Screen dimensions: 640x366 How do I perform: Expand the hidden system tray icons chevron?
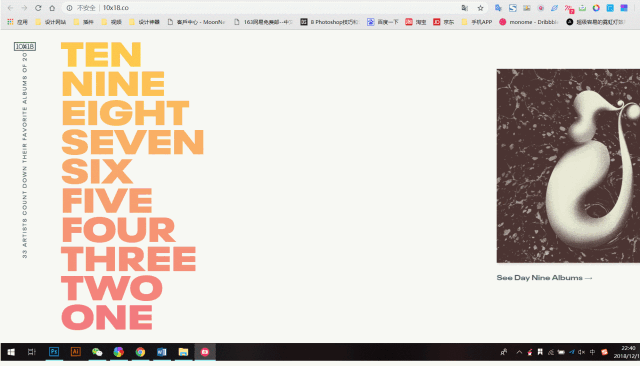(519, 352)
